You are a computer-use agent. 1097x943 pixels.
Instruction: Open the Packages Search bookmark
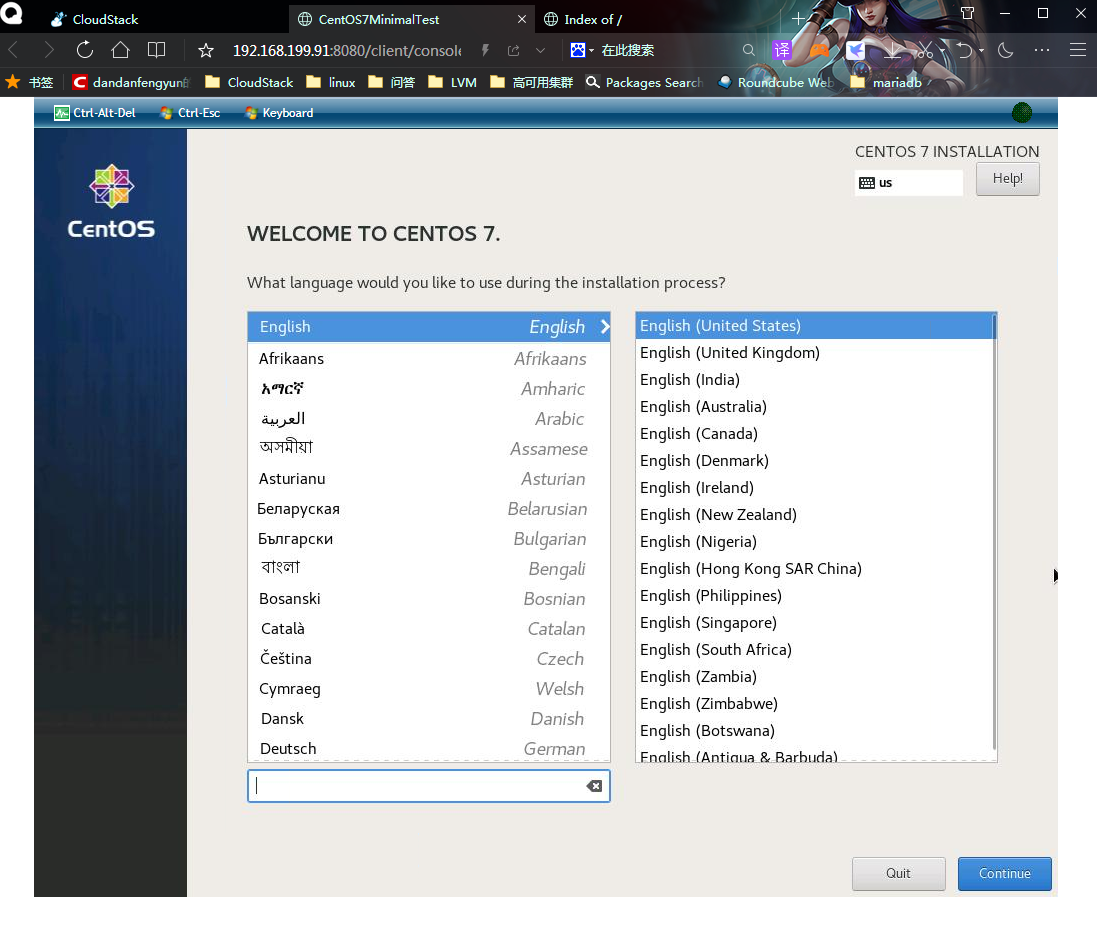(644, 83)
